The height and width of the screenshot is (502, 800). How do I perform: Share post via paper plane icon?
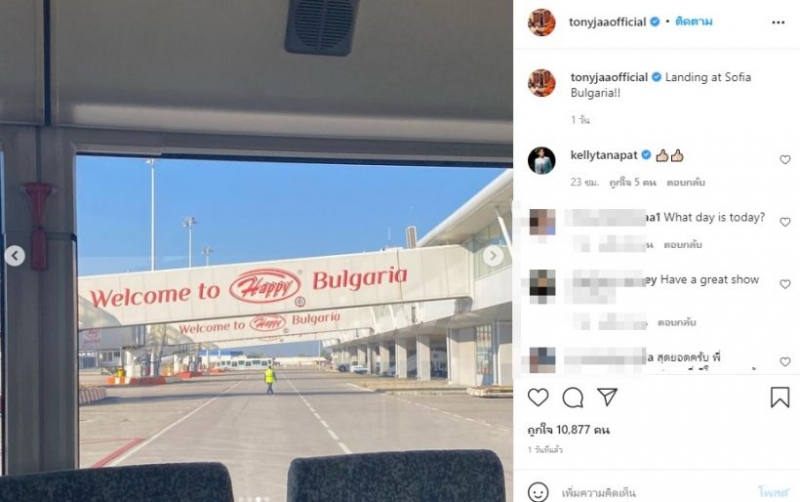pos(607,397)
